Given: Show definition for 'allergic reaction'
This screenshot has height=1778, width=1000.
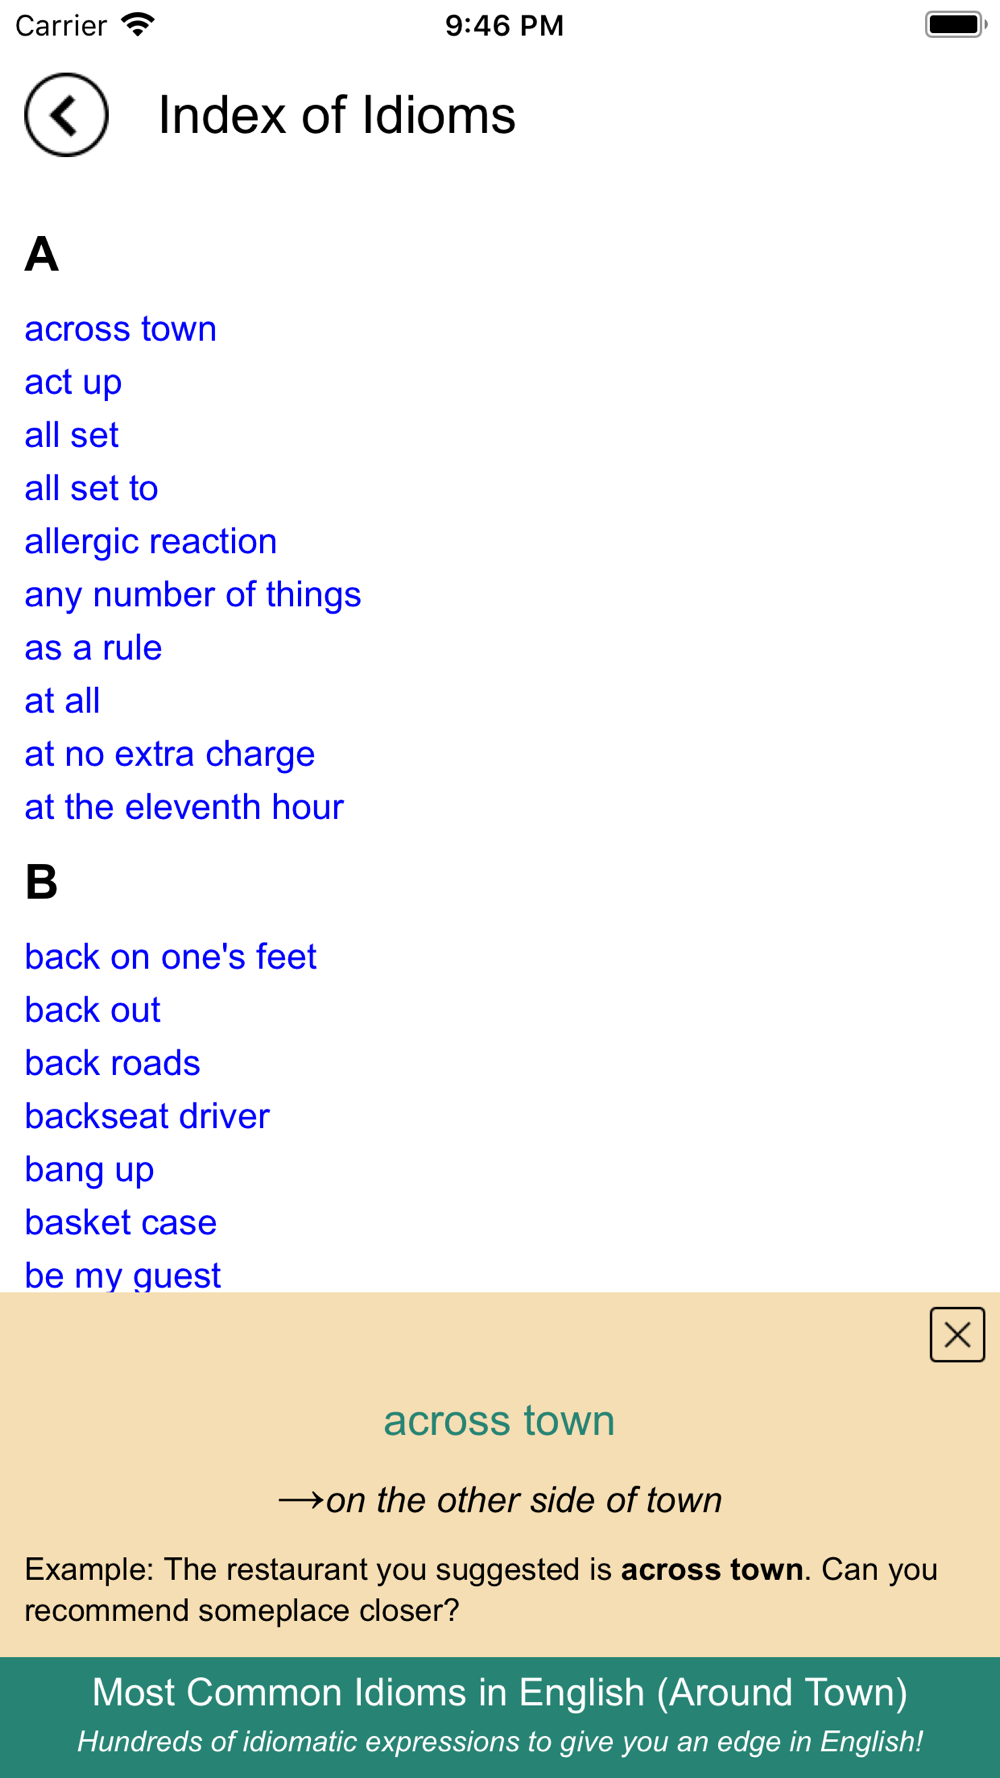Looking at the screenshot, I should 151,541.
